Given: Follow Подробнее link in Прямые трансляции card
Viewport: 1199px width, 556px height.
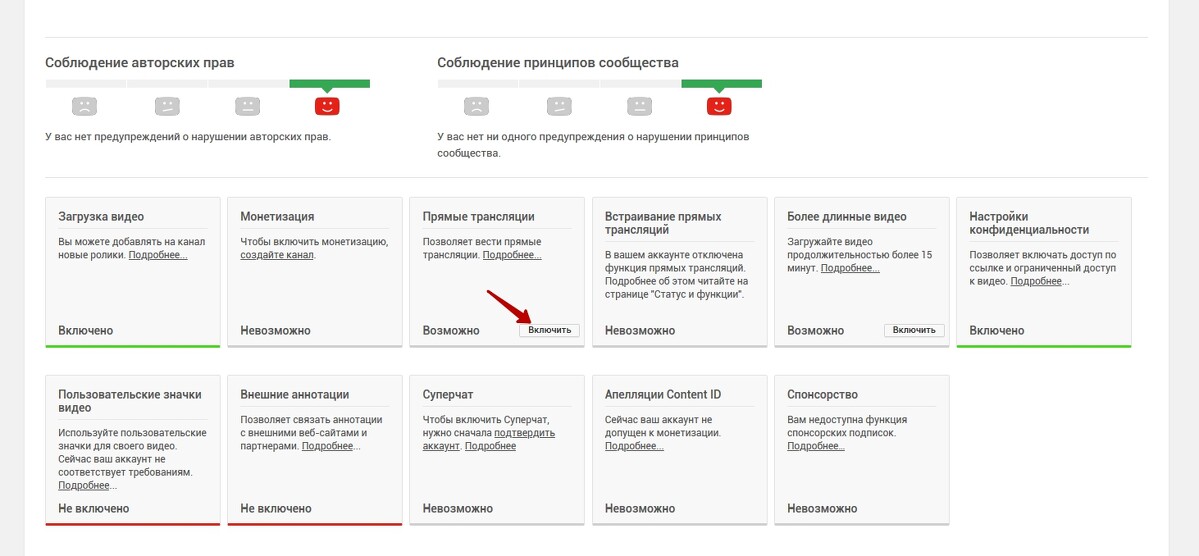Looking at the screenshot, I should (x=511, y=255).
